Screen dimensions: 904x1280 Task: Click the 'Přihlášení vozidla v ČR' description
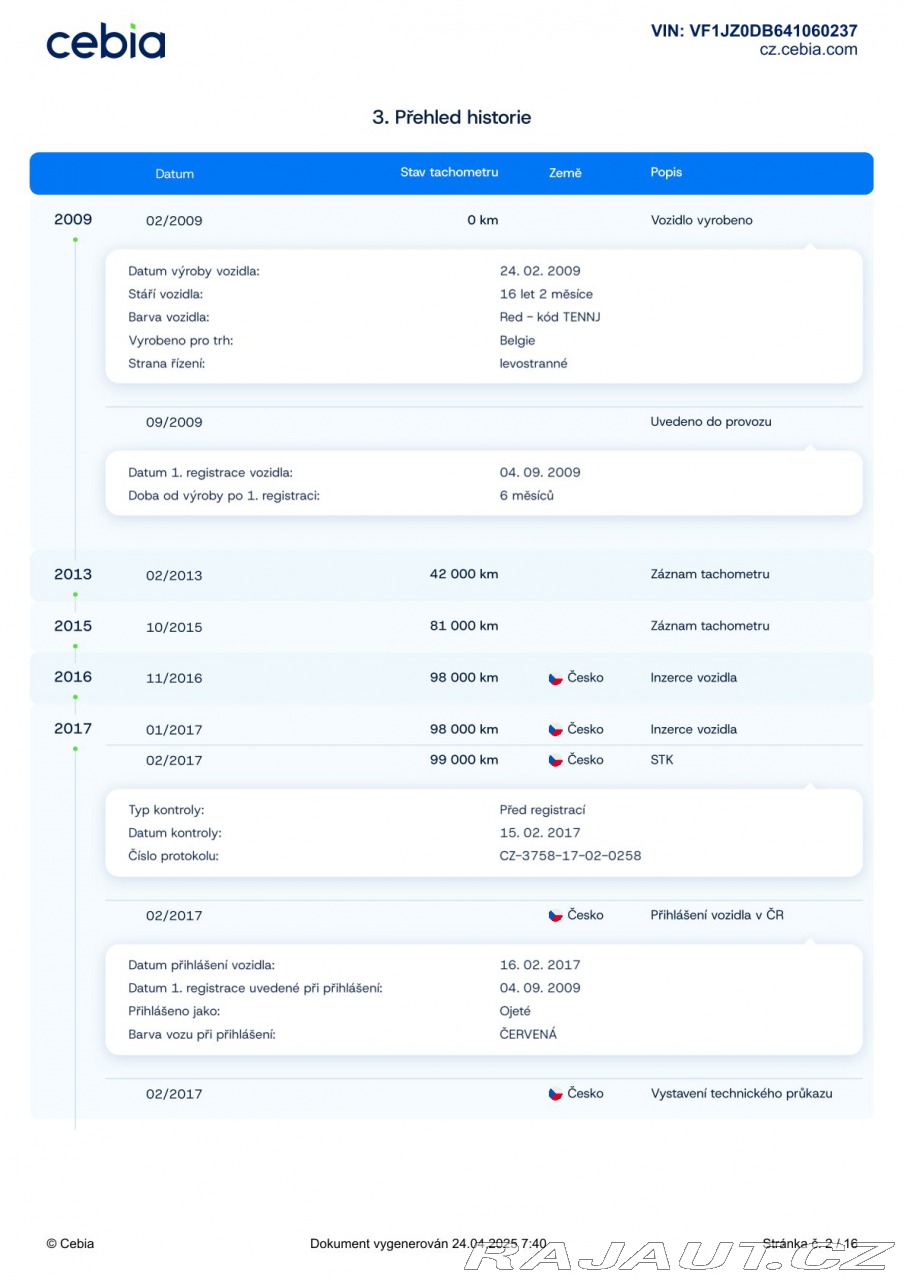click(717, 915)
